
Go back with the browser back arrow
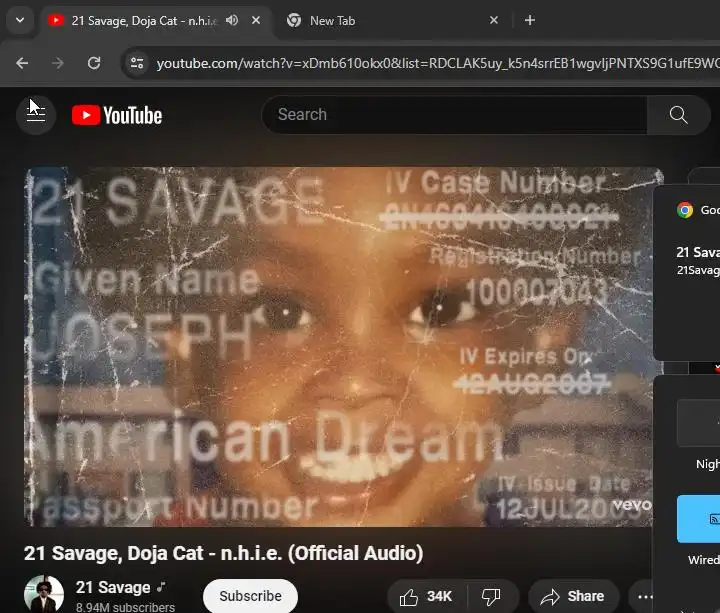coord(22,63)
